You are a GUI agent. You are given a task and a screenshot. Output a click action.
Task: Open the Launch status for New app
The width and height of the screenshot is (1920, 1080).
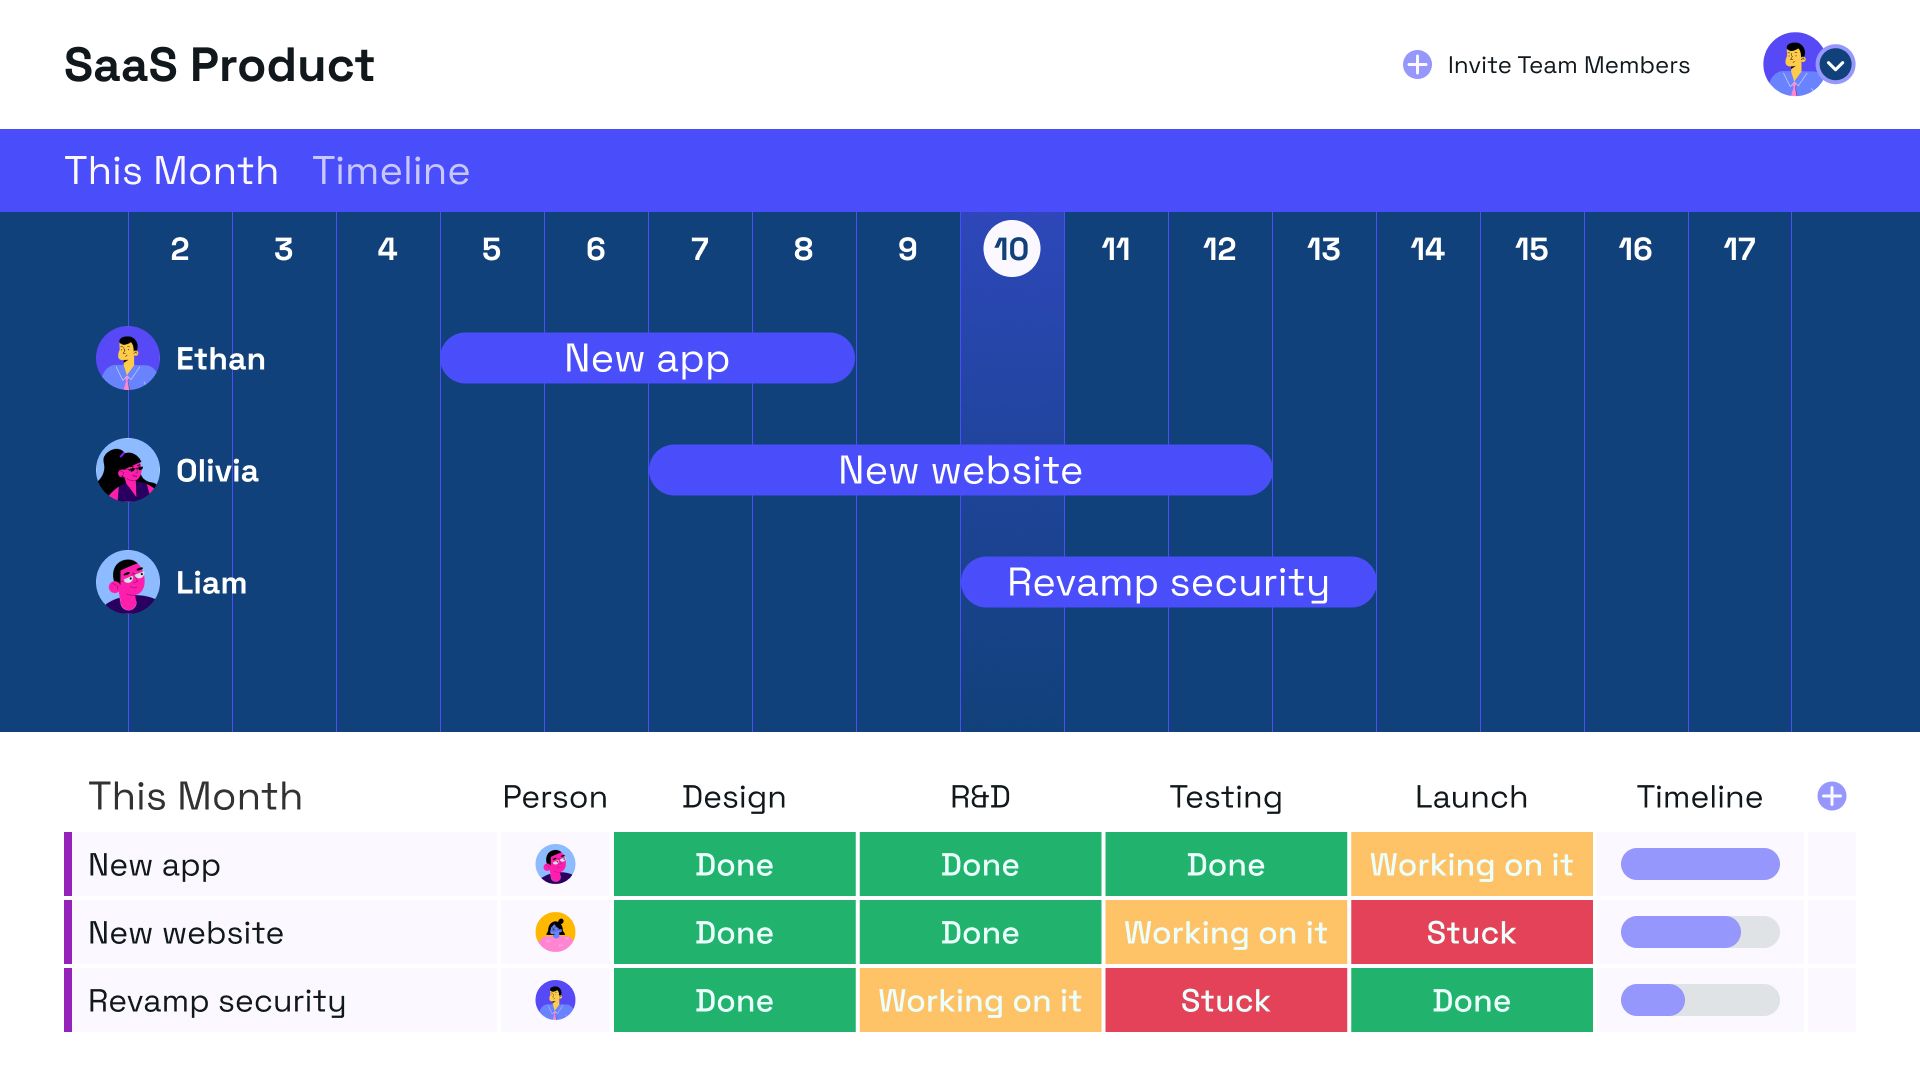tap(1471, 864)
